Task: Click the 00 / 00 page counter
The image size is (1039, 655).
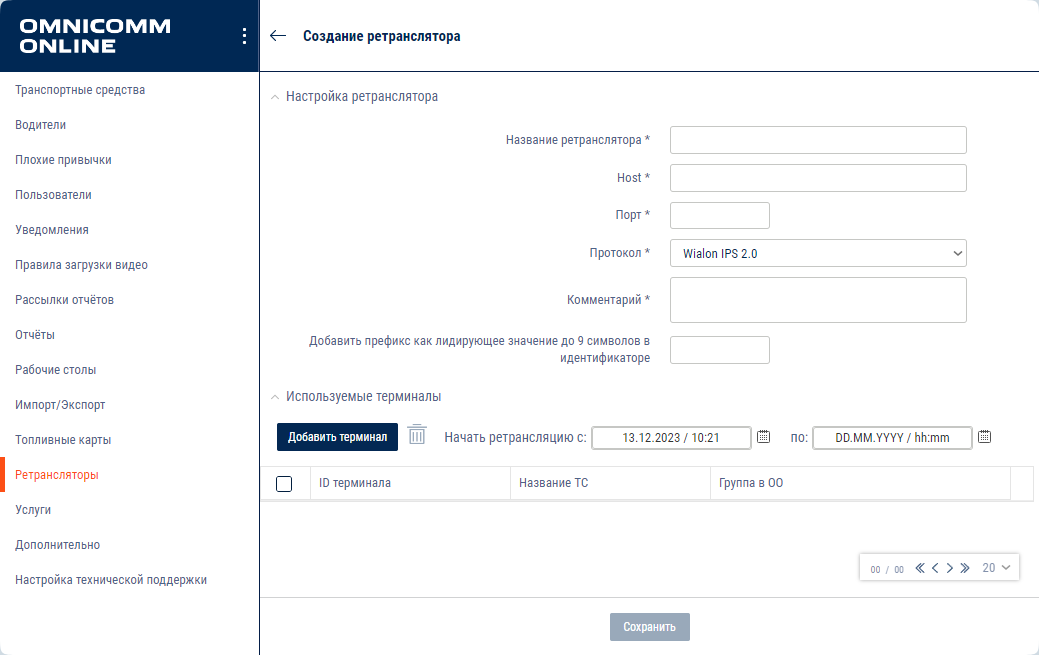Action: (x=887, y=569)
